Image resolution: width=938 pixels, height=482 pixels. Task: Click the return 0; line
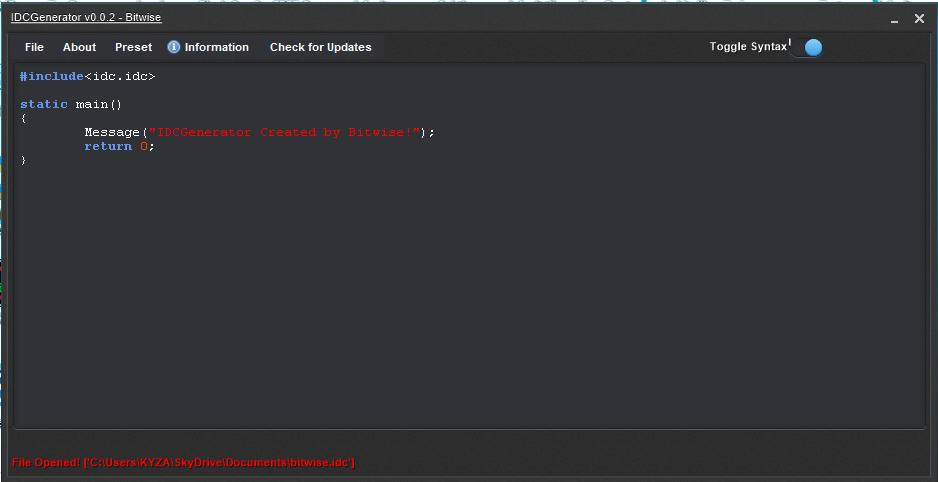click(x=119, y=147)
